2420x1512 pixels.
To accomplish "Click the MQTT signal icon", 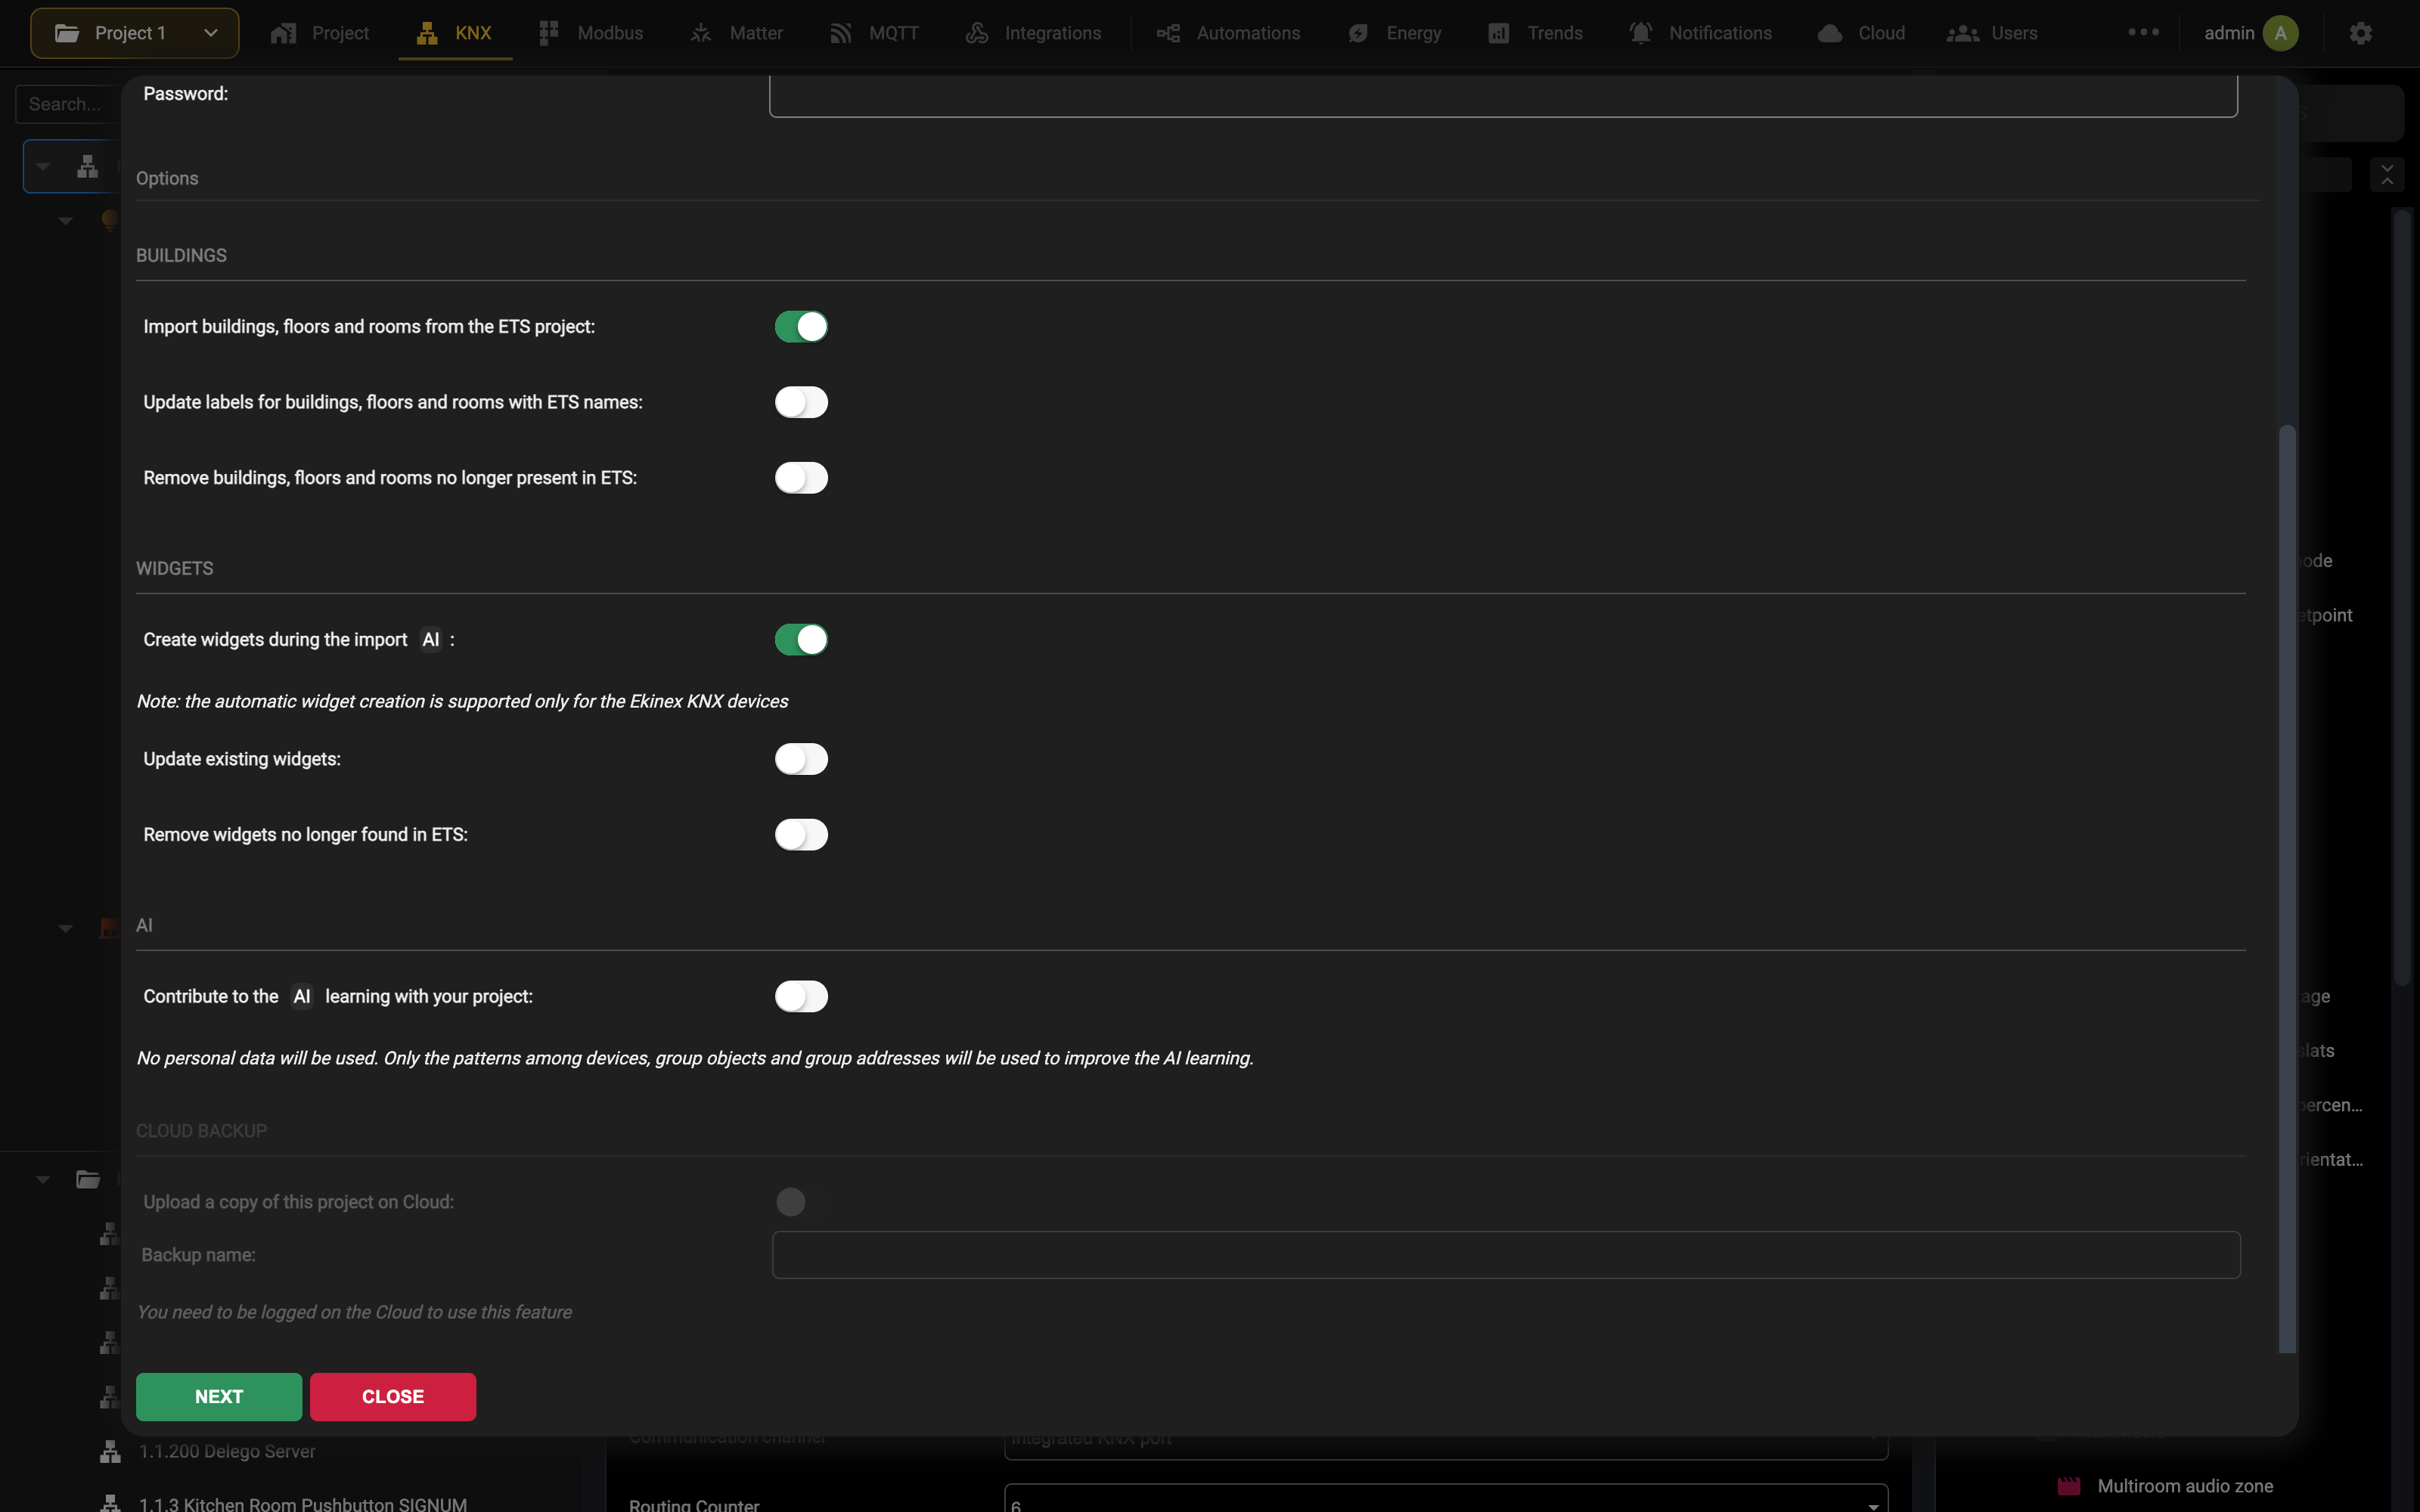I will pos(840,33).
